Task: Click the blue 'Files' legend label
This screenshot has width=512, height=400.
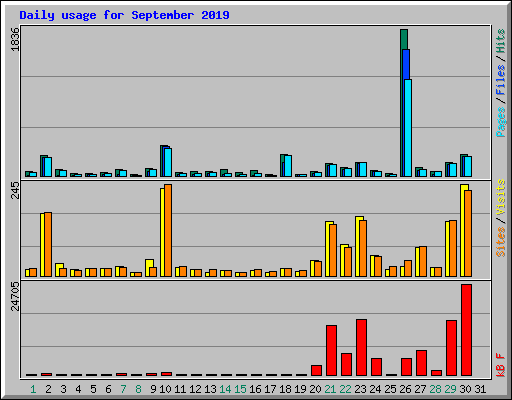Action: pos(500,80)
